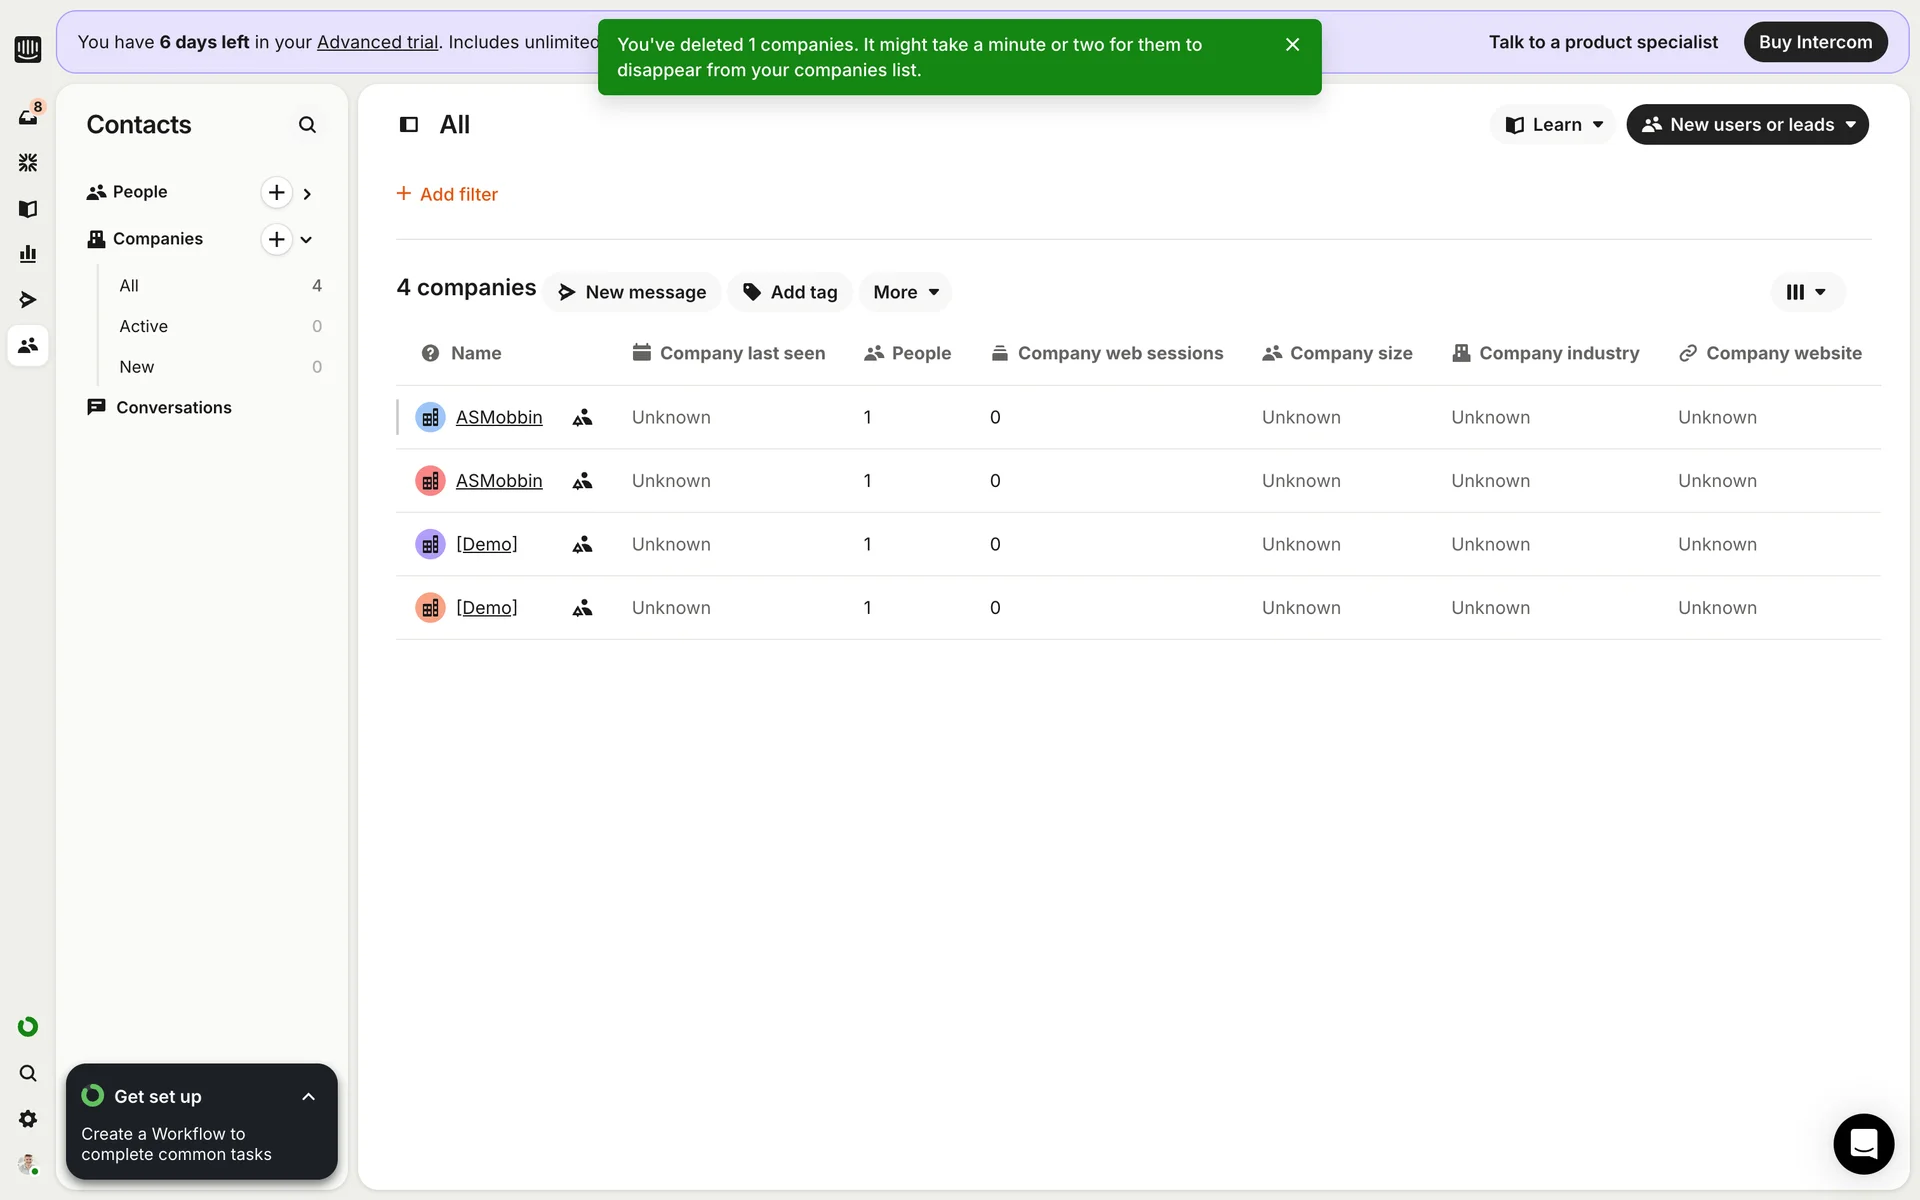The width and height of the screenshot is (1920, 1200).
Task: Select the New companies segment
Action: coord(137,367)
